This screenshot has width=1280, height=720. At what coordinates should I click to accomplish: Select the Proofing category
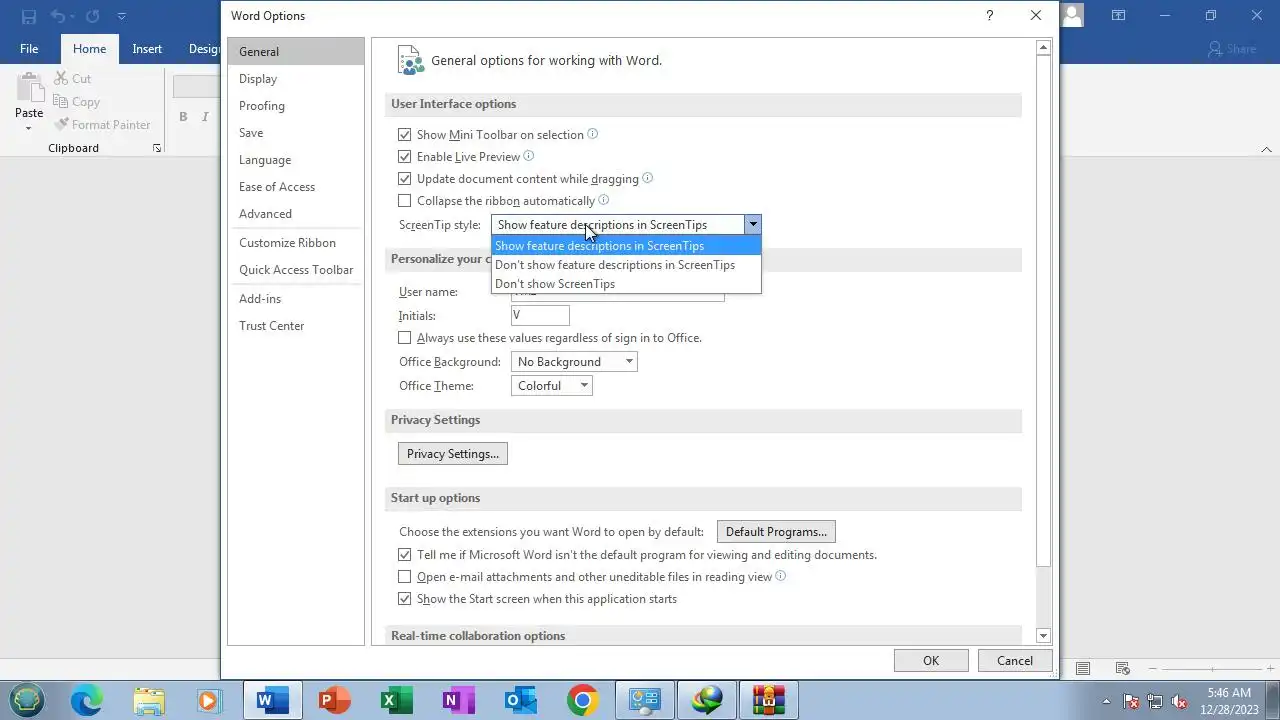tap(295, 105)
